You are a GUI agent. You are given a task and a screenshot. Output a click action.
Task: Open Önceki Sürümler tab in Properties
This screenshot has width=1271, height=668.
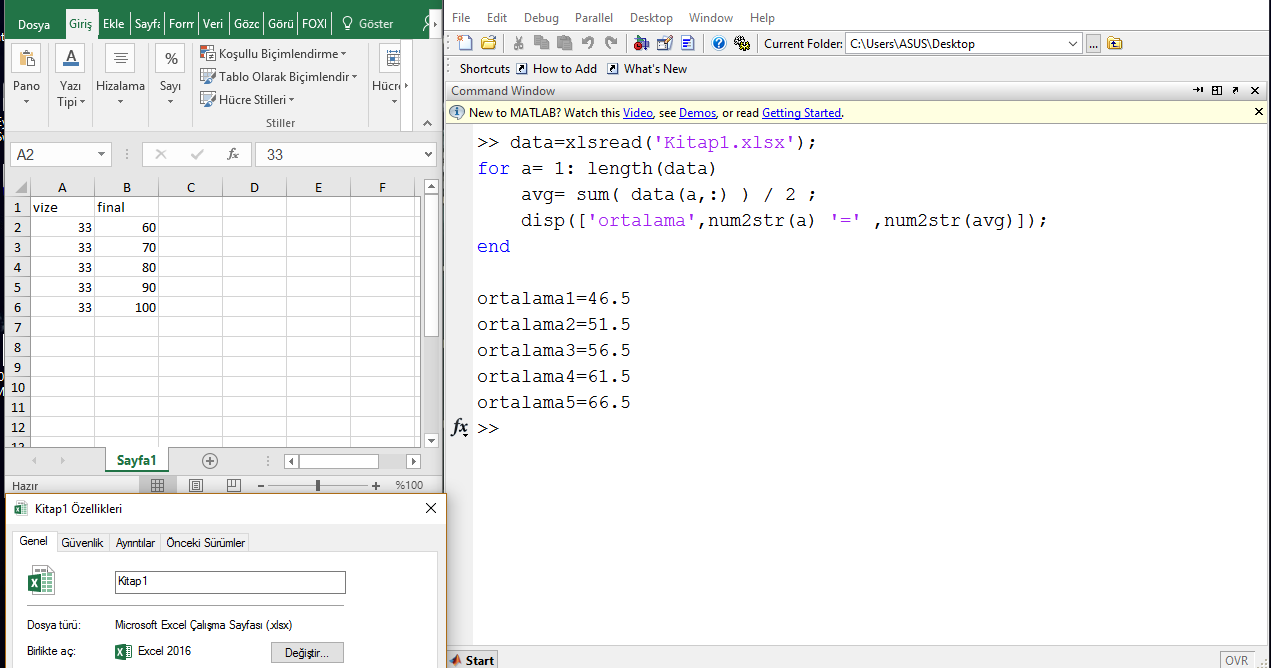(x=205, y=543)
